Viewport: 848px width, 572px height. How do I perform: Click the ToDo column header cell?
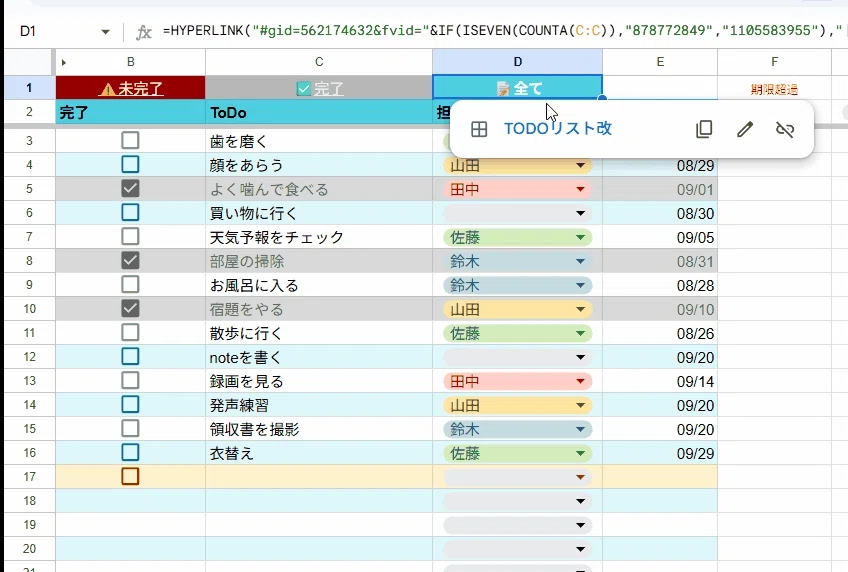[x=319, y=112]
